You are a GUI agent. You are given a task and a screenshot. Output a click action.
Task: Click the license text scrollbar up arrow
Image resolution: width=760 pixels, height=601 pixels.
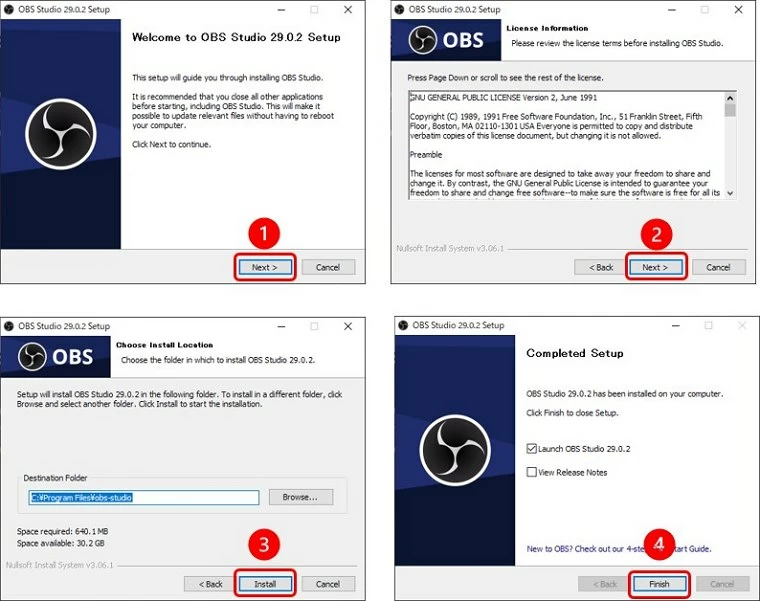pos(730,98)
